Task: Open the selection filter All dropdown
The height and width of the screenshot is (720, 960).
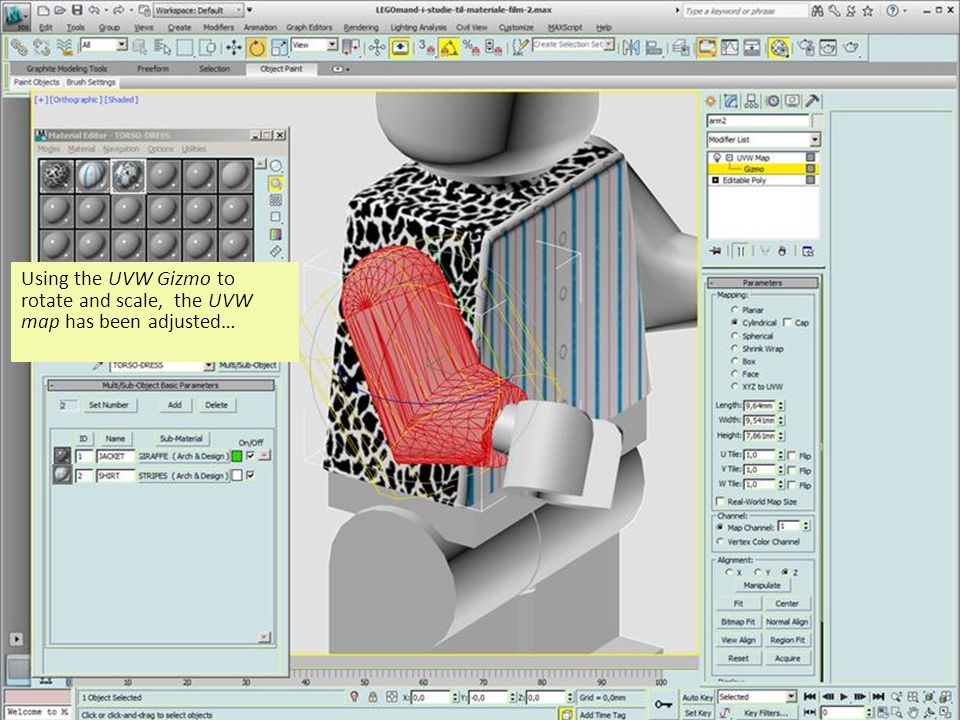Action: (x=121, y=45)
